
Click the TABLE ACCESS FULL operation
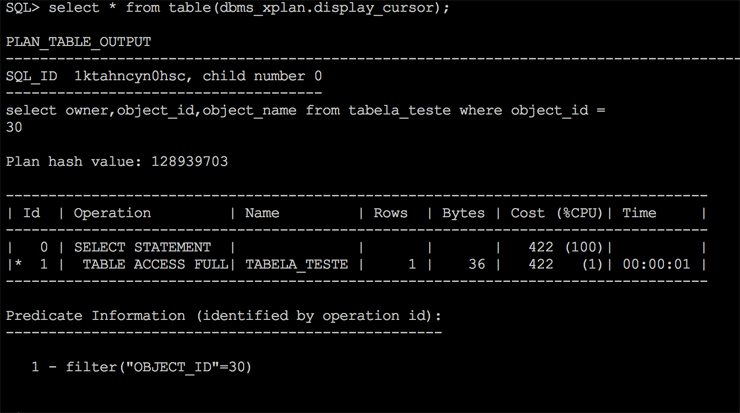tap(155, 264)
